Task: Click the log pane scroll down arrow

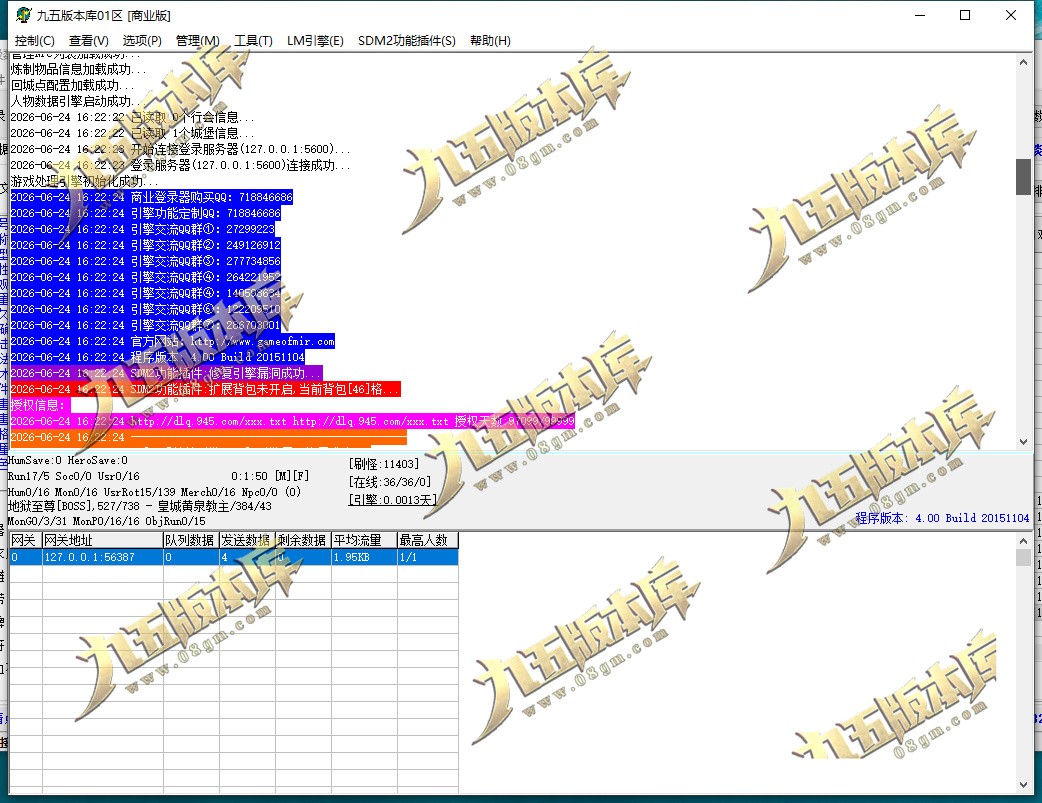Action: 1023,442
